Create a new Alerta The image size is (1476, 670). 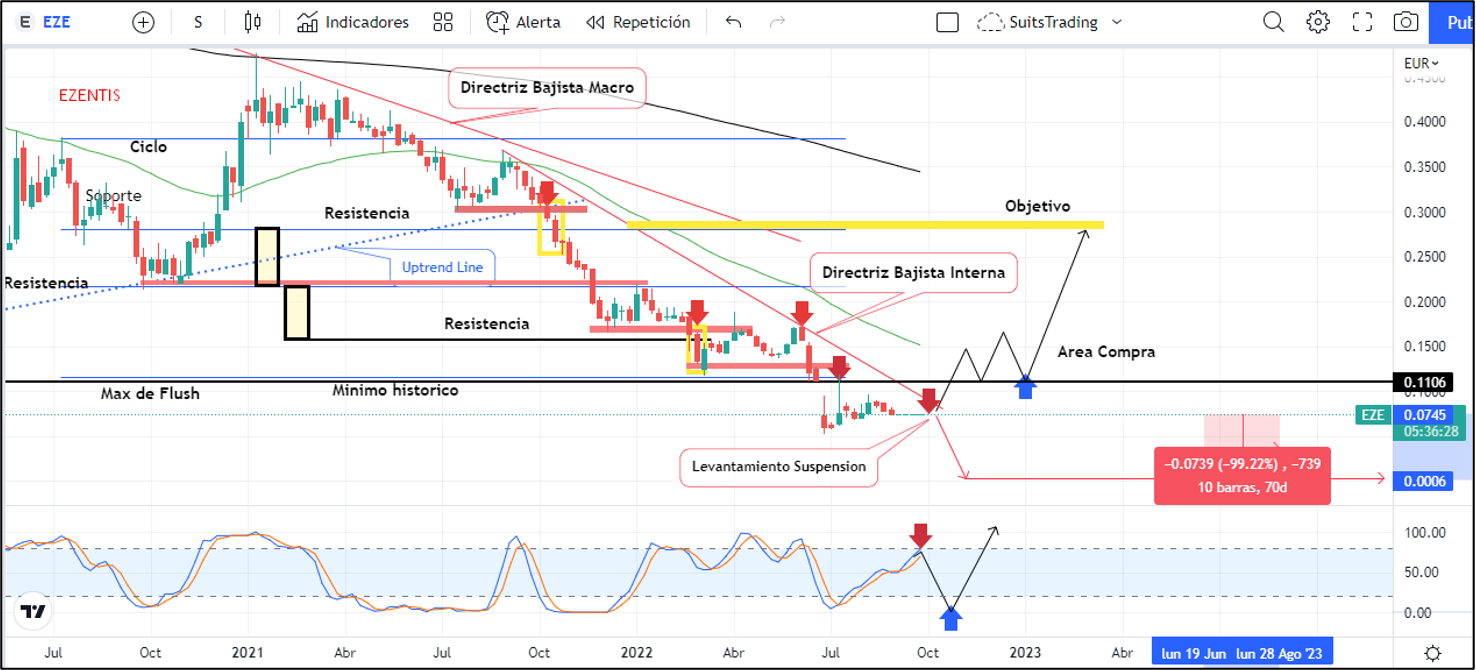523,22
